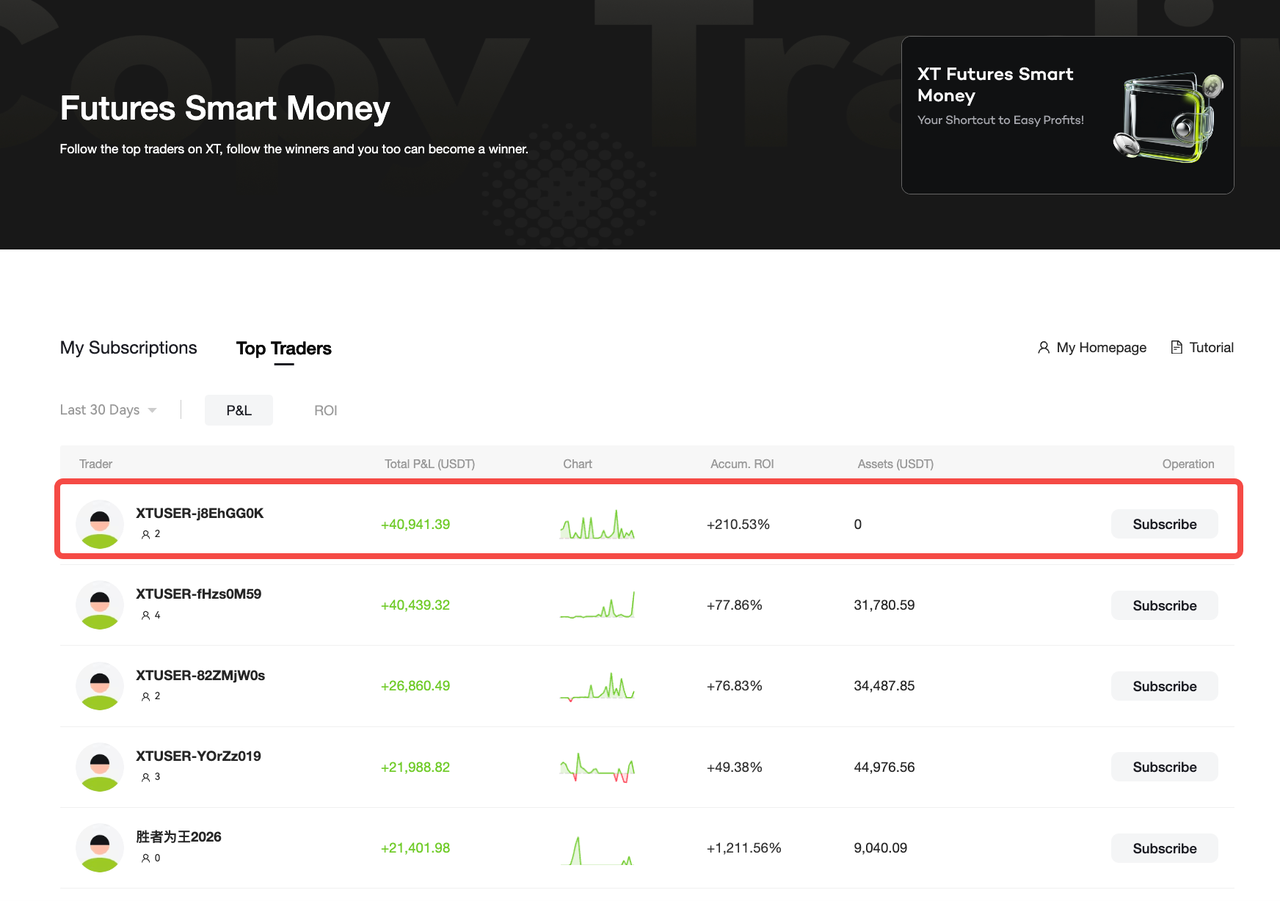
Task: Click follower icon under XTUSER-j8EhGG0K
Action: 146,535
